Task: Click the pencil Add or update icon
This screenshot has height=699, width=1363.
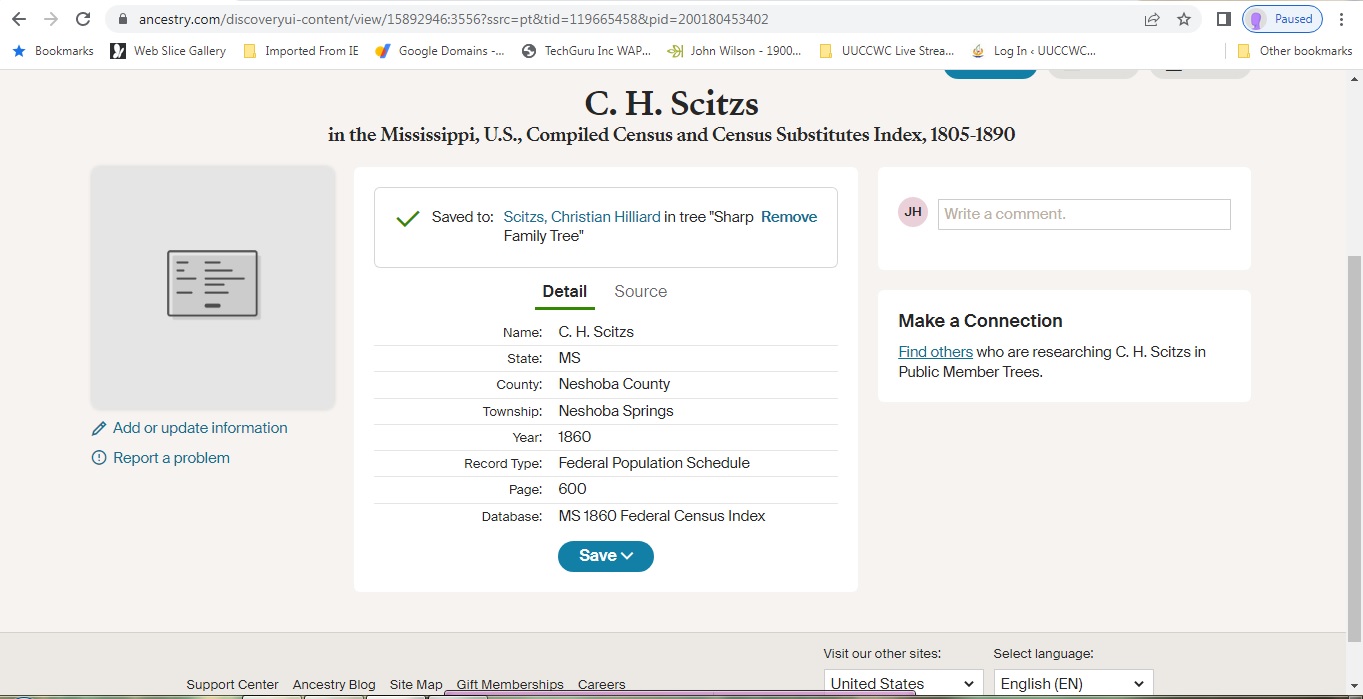Action: tap(99, 429)
